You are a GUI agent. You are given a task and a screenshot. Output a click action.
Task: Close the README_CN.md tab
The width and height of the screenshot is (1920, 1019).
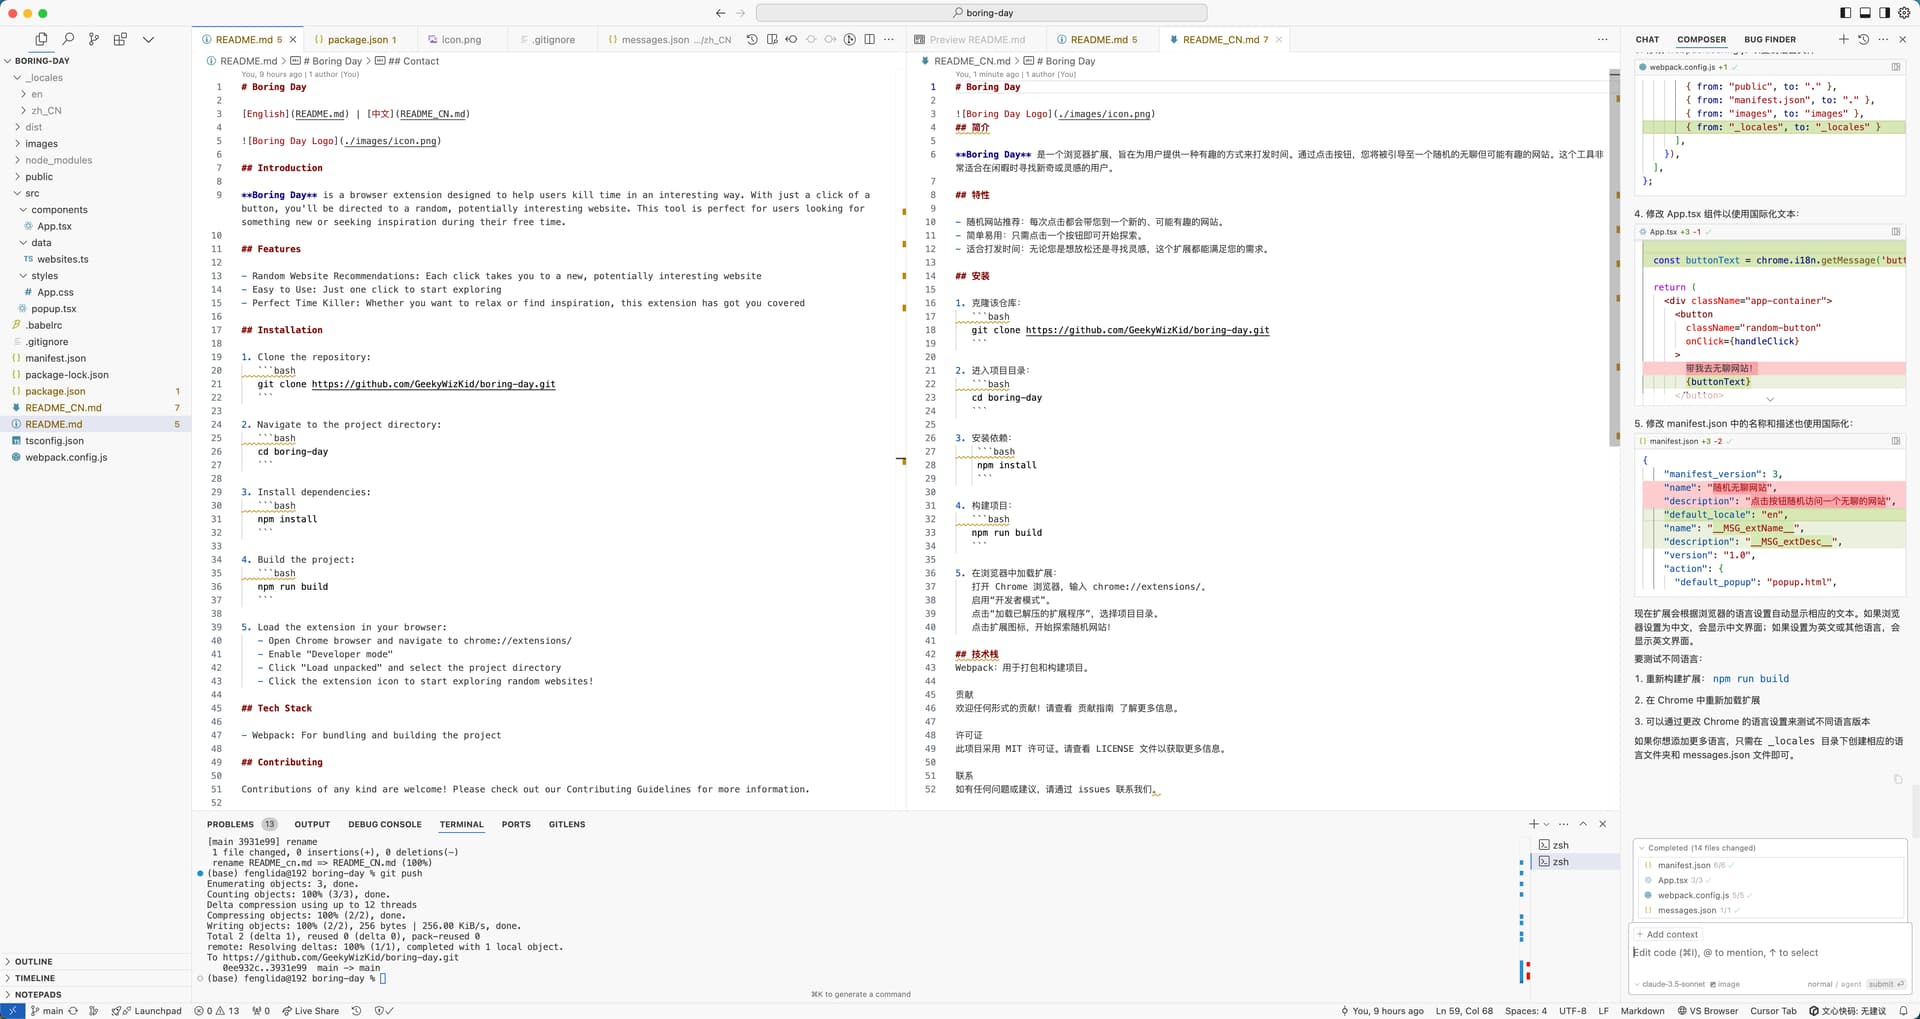click(x=1279, y=40)
